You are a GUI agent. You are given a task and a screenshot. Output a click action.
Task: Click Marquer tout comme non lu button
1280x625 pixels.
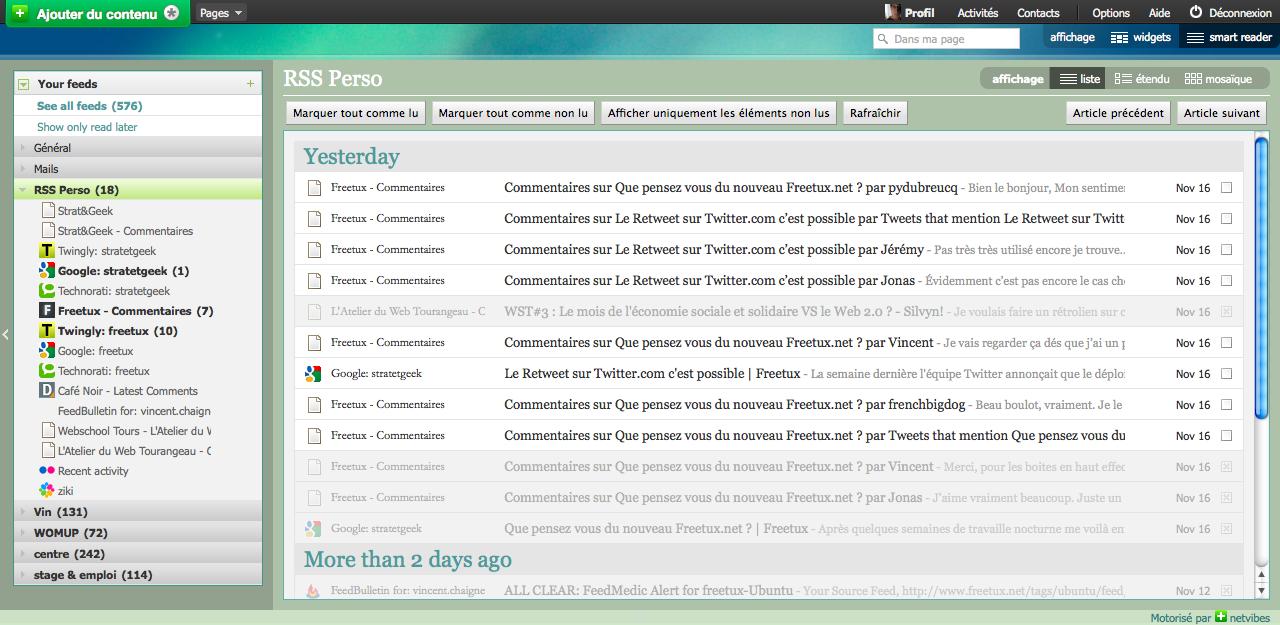pos(513,113)
